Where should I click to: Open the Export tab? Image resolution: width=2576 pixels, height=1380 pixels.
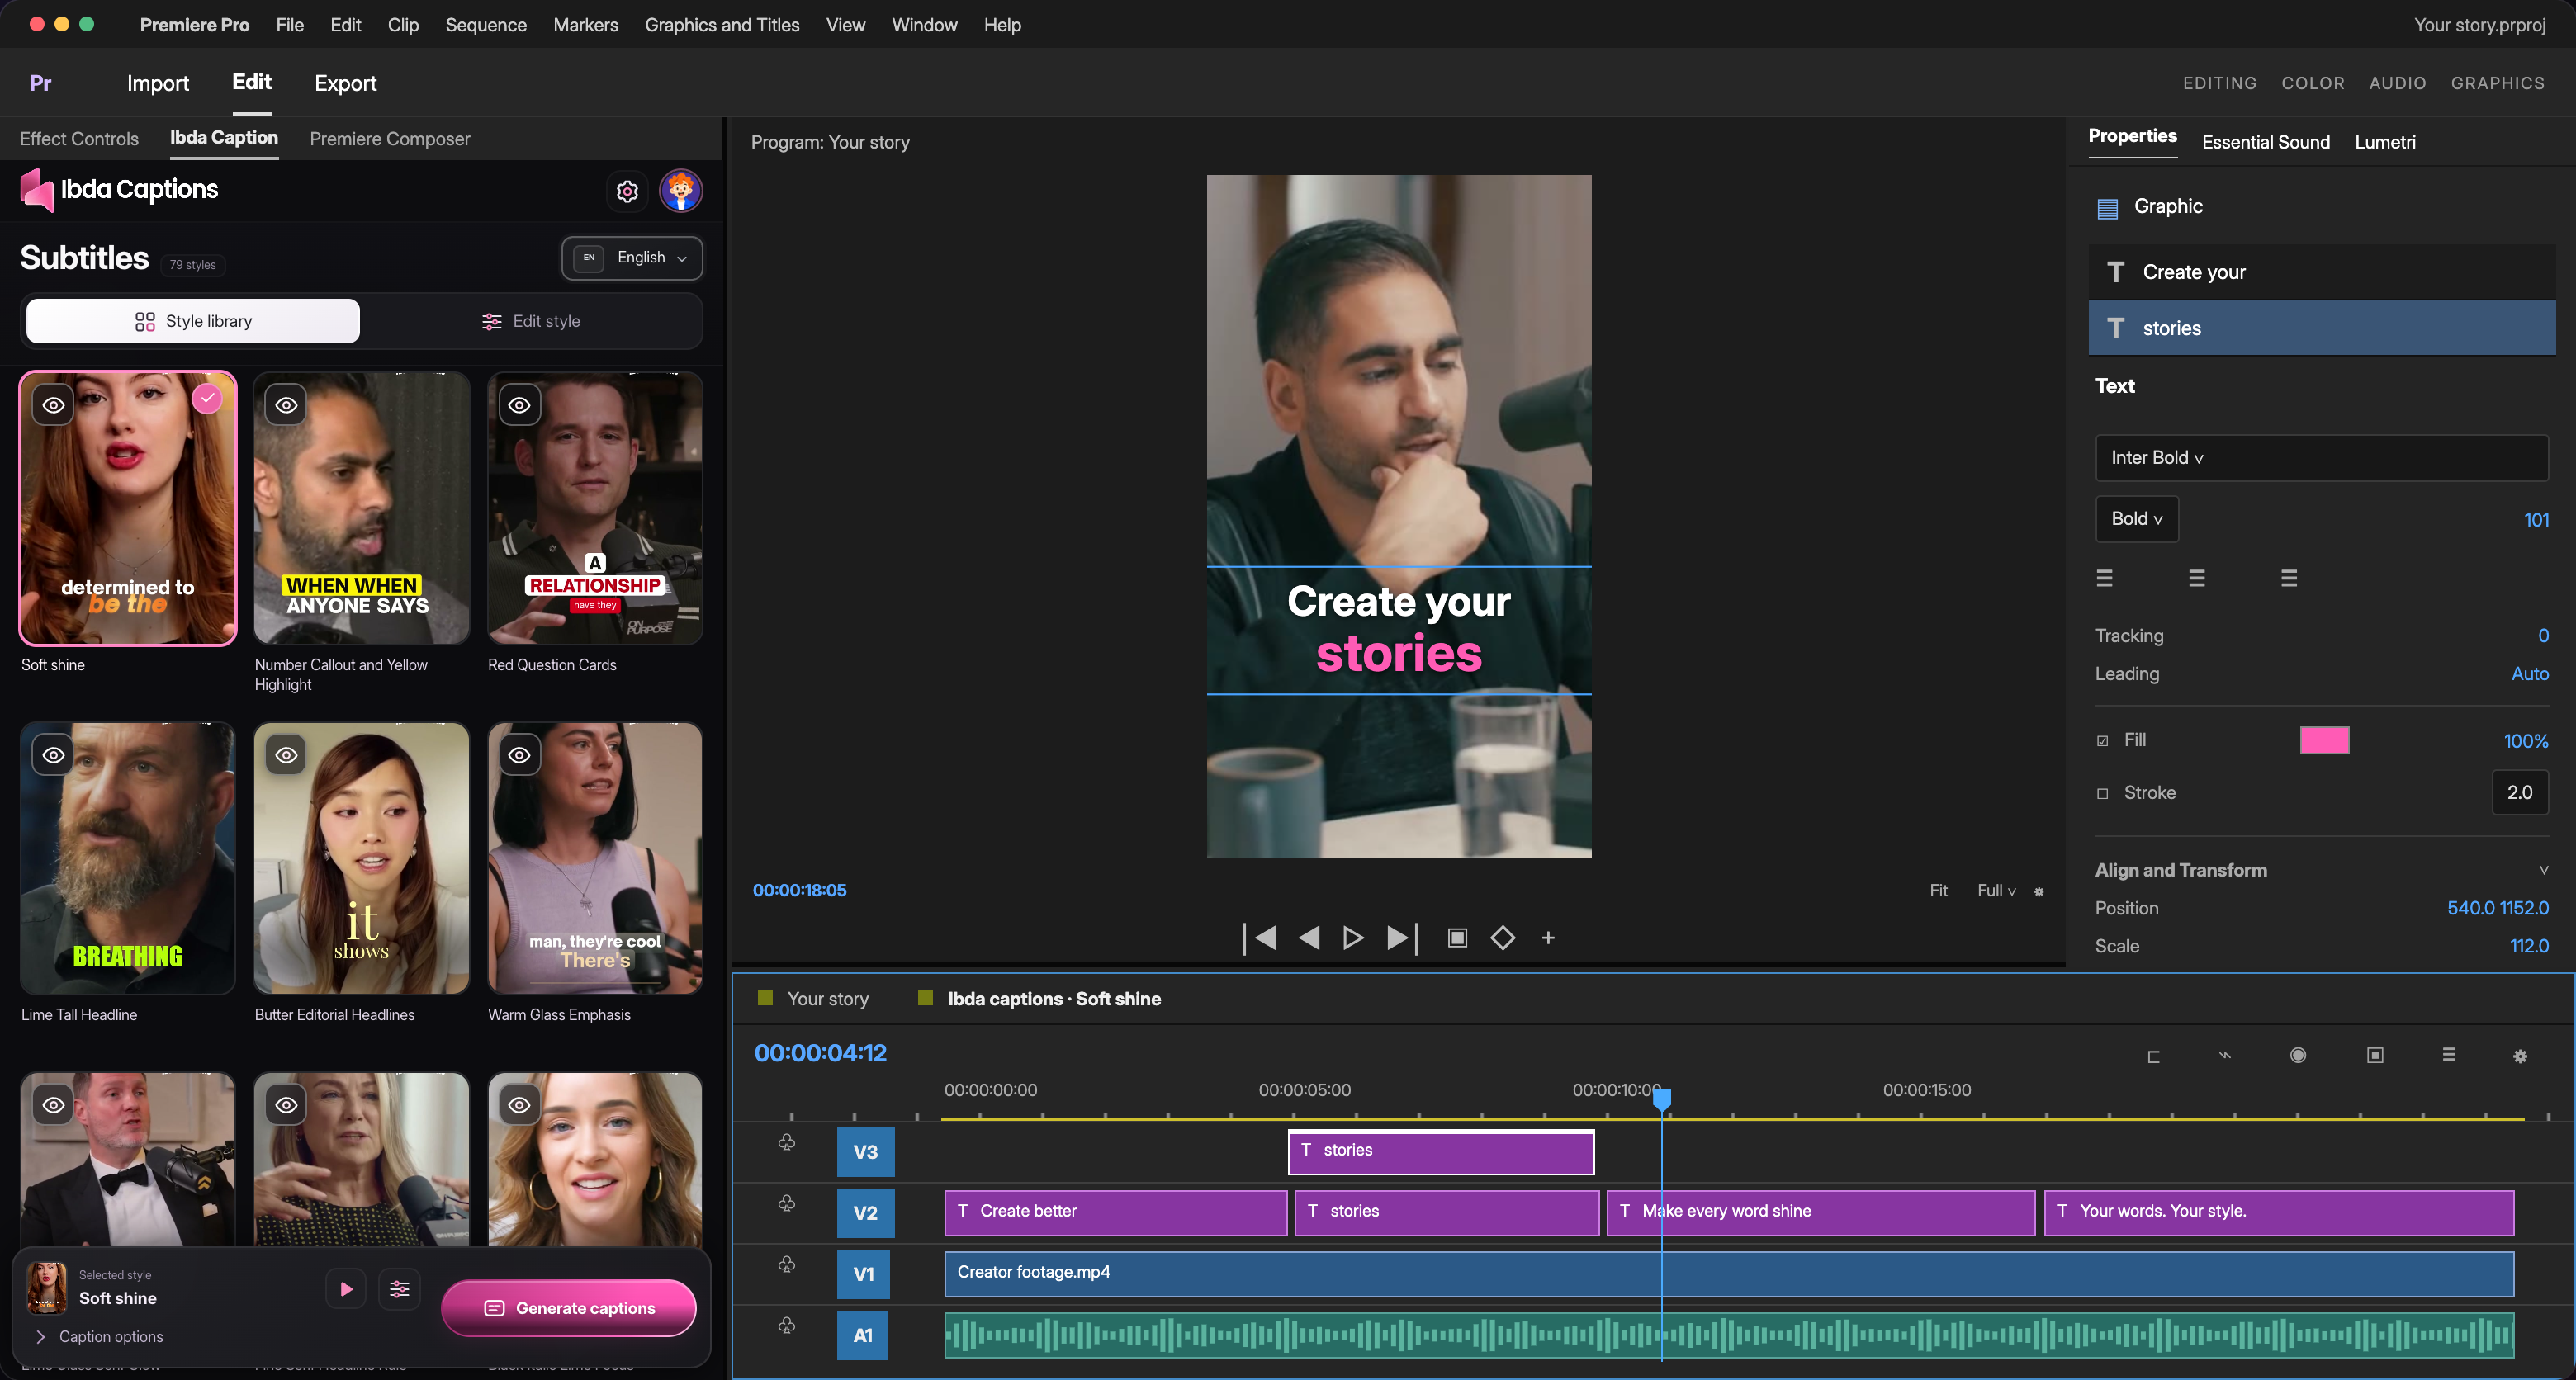[345, 83]
